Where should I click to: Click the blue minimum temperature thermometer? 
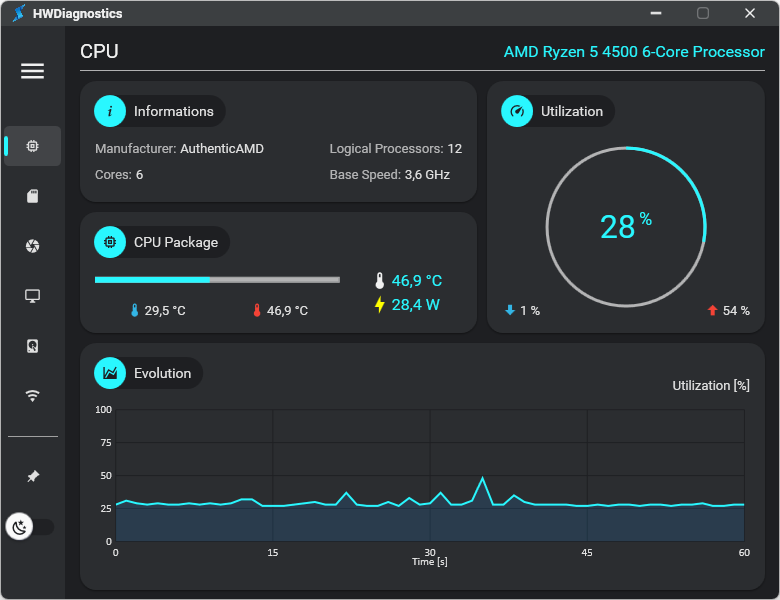(x=134, y=310)
